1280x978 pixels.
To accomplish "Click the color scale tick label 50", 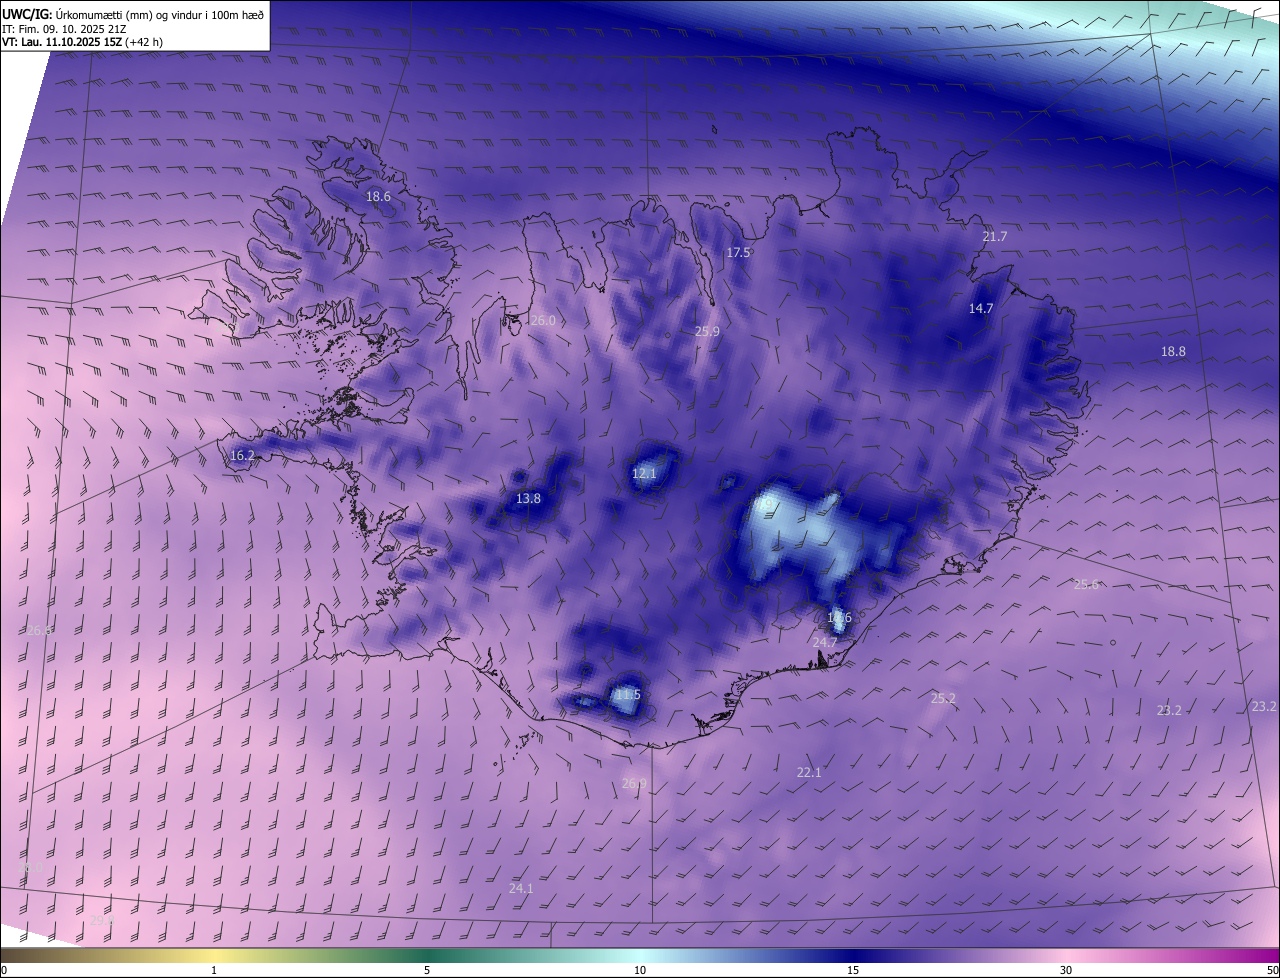I will pos(1272,971).
